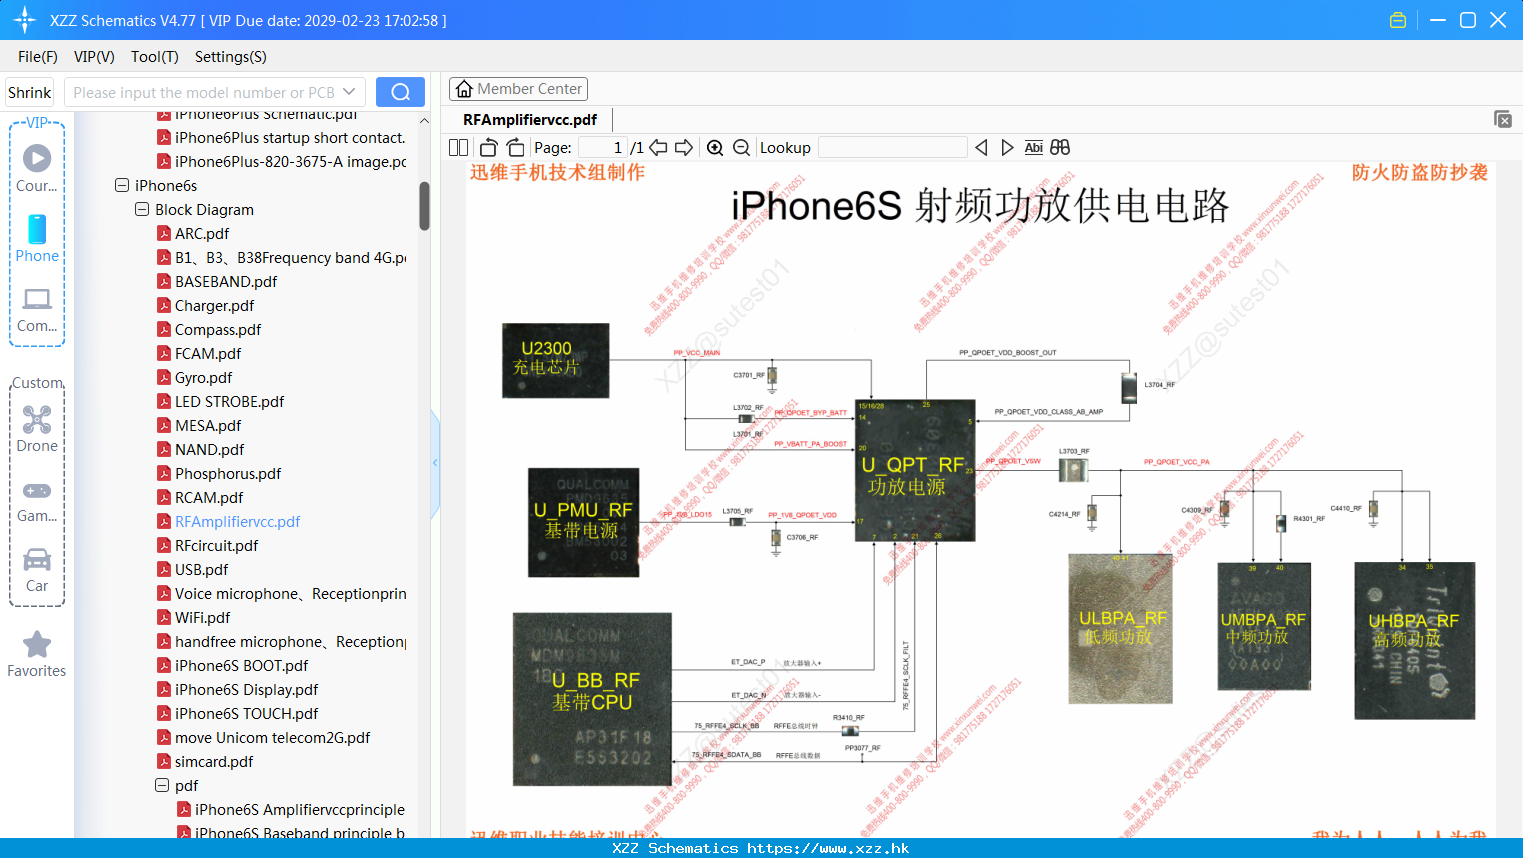
Task: Toggle the Abi text match option
Action: (1033, 147)
